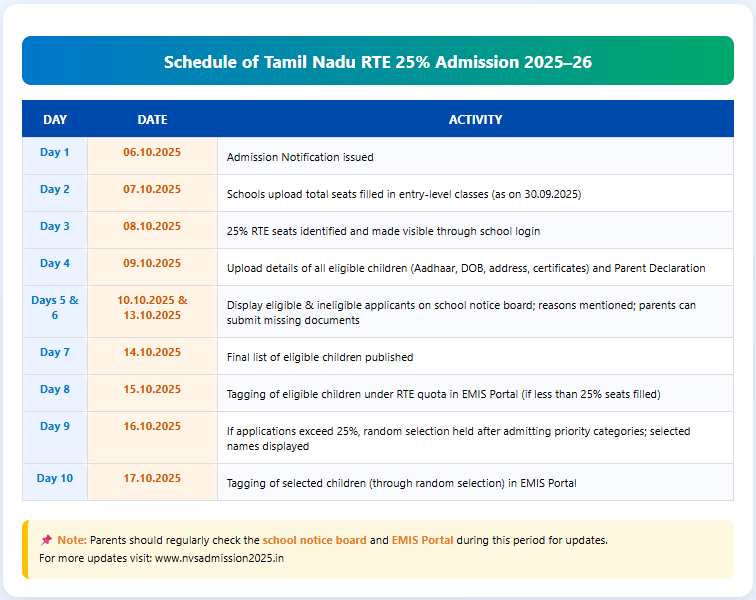Click the '10.10.2025 & 13.10.2025' date cell
This screenshot has width=756, height=600.
click(x=152, y=307)
